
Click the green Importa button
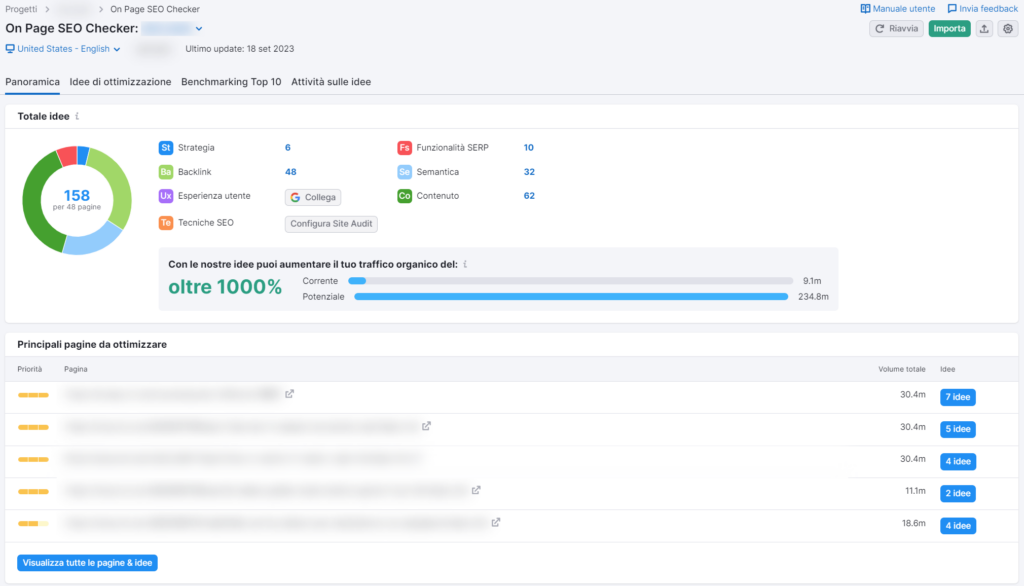coord(948,28)
